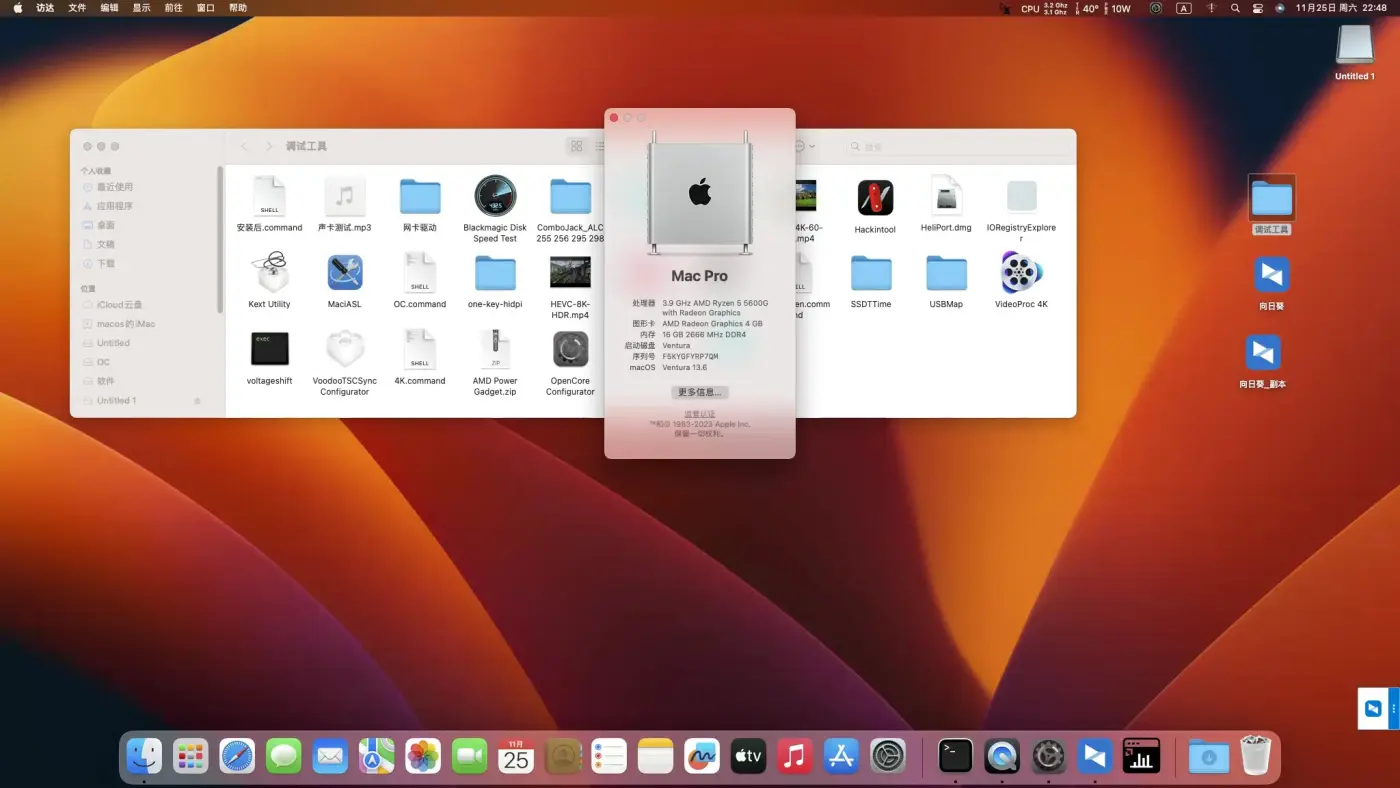Open the Kext Utility app
1400x788 pixels.
(269, 273)
